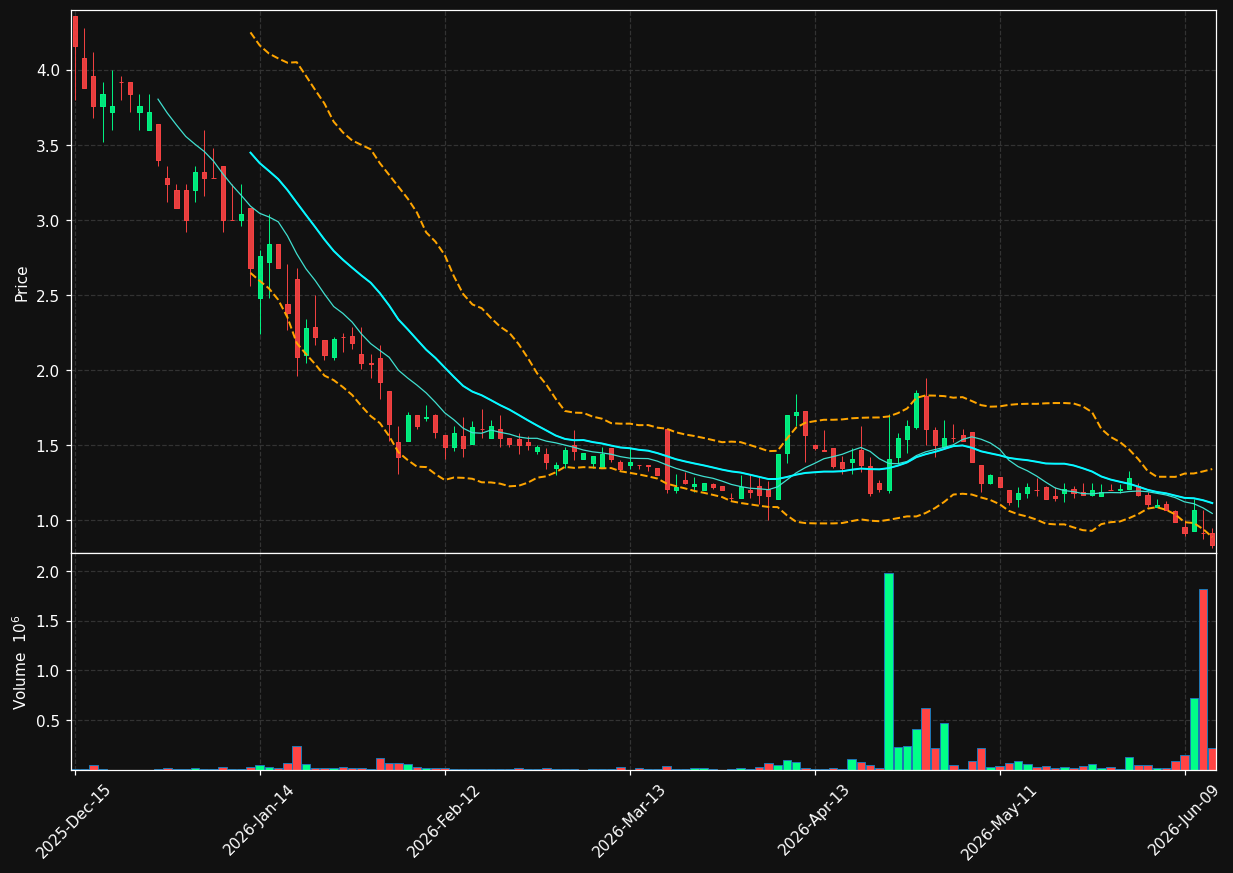Click the 3.0 price tick label
The image size is (1233, 873).
coord(49,220)
